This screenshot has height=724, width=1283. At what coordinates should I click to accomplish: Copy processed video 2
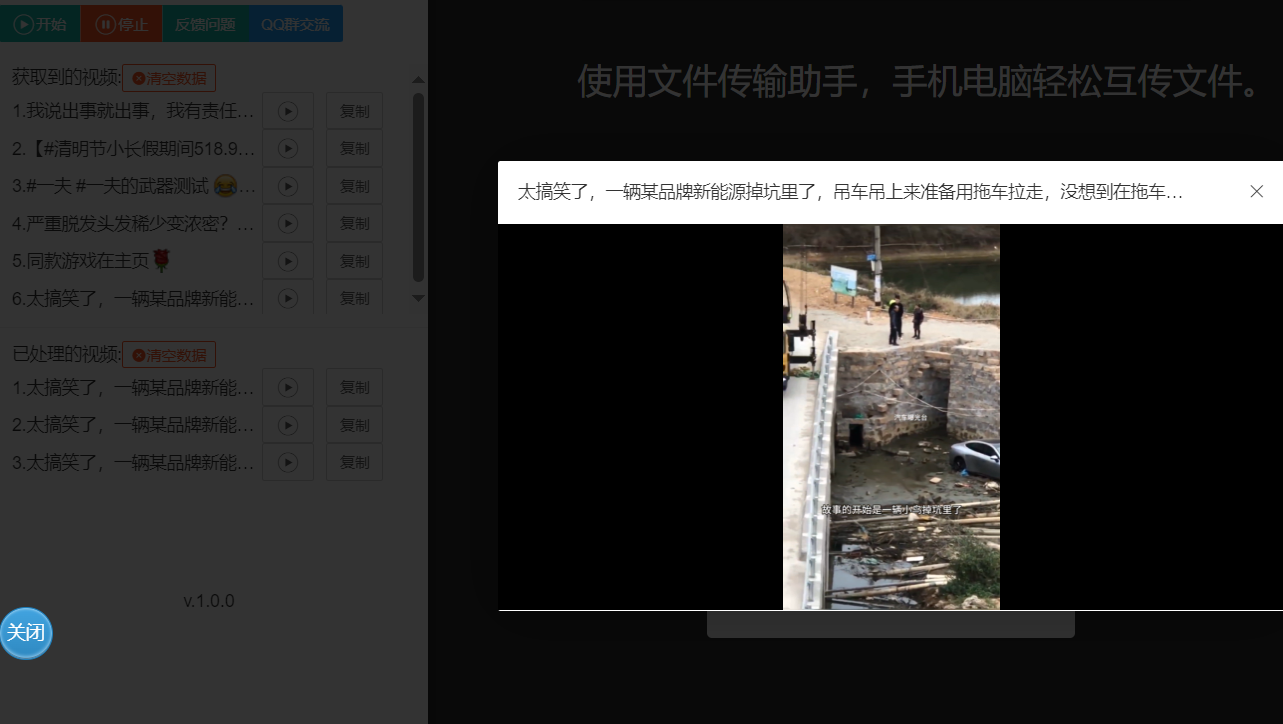pyautogui.click(x=354, y=425)
